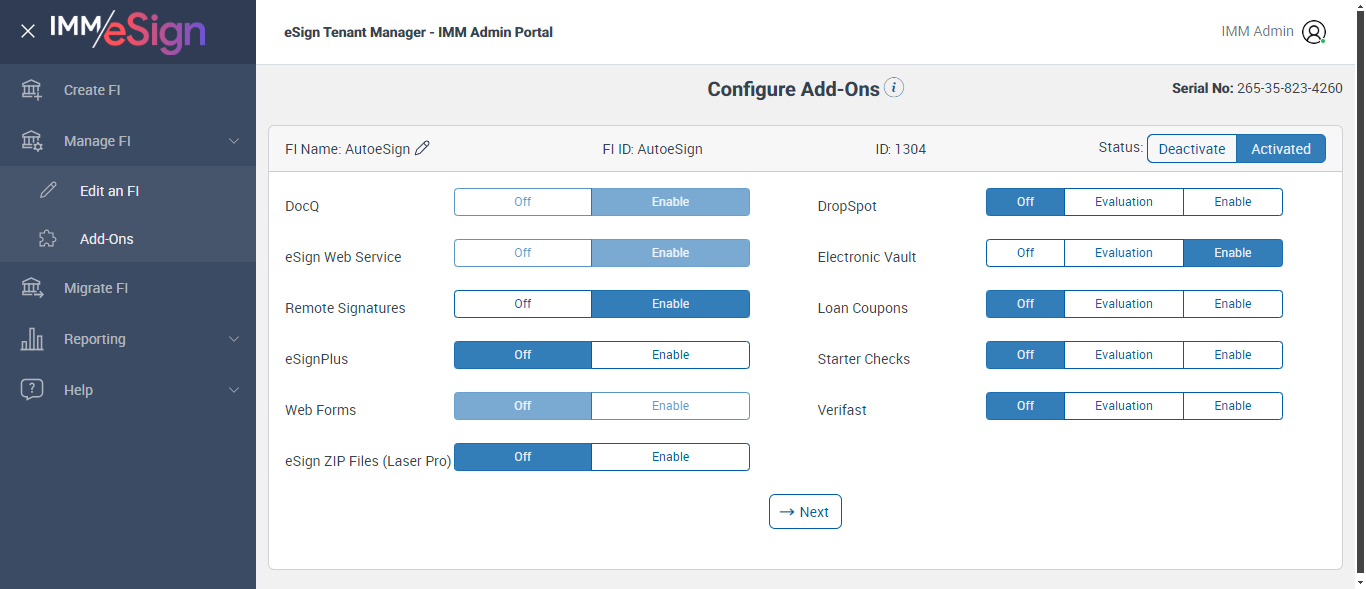This screenshot has width=1366, height=589.
Task: Expand the Help menu chevron
Action: click(234, 390)
